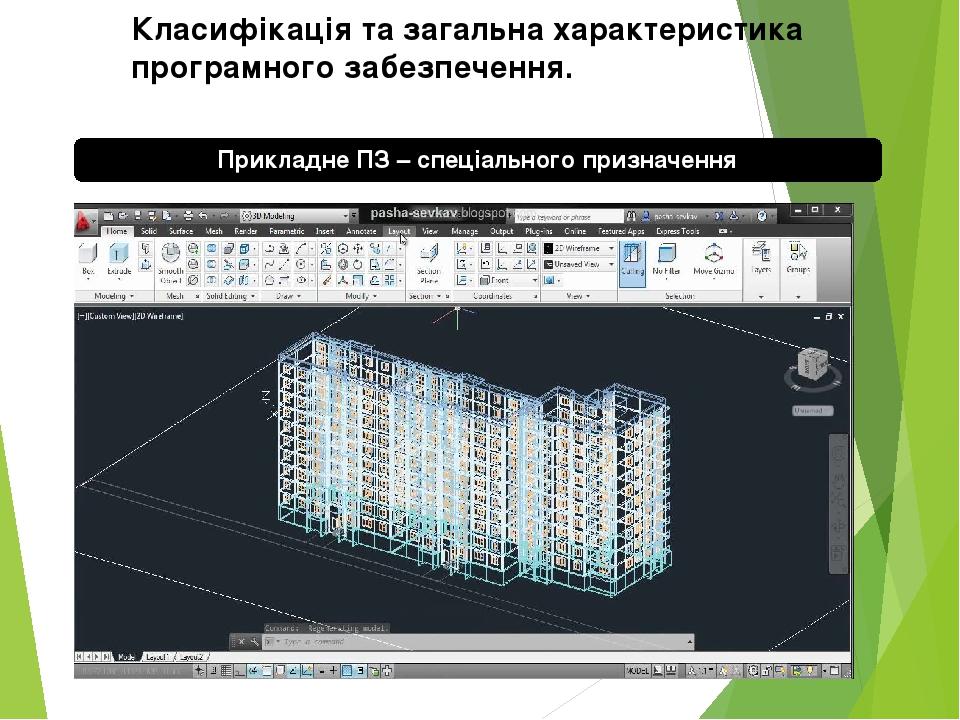The height and width of the screenshot is (720, 960).
Task: Open the Express Tools ribbon tab
Action: pyautogui.click(x=678, y=231)
